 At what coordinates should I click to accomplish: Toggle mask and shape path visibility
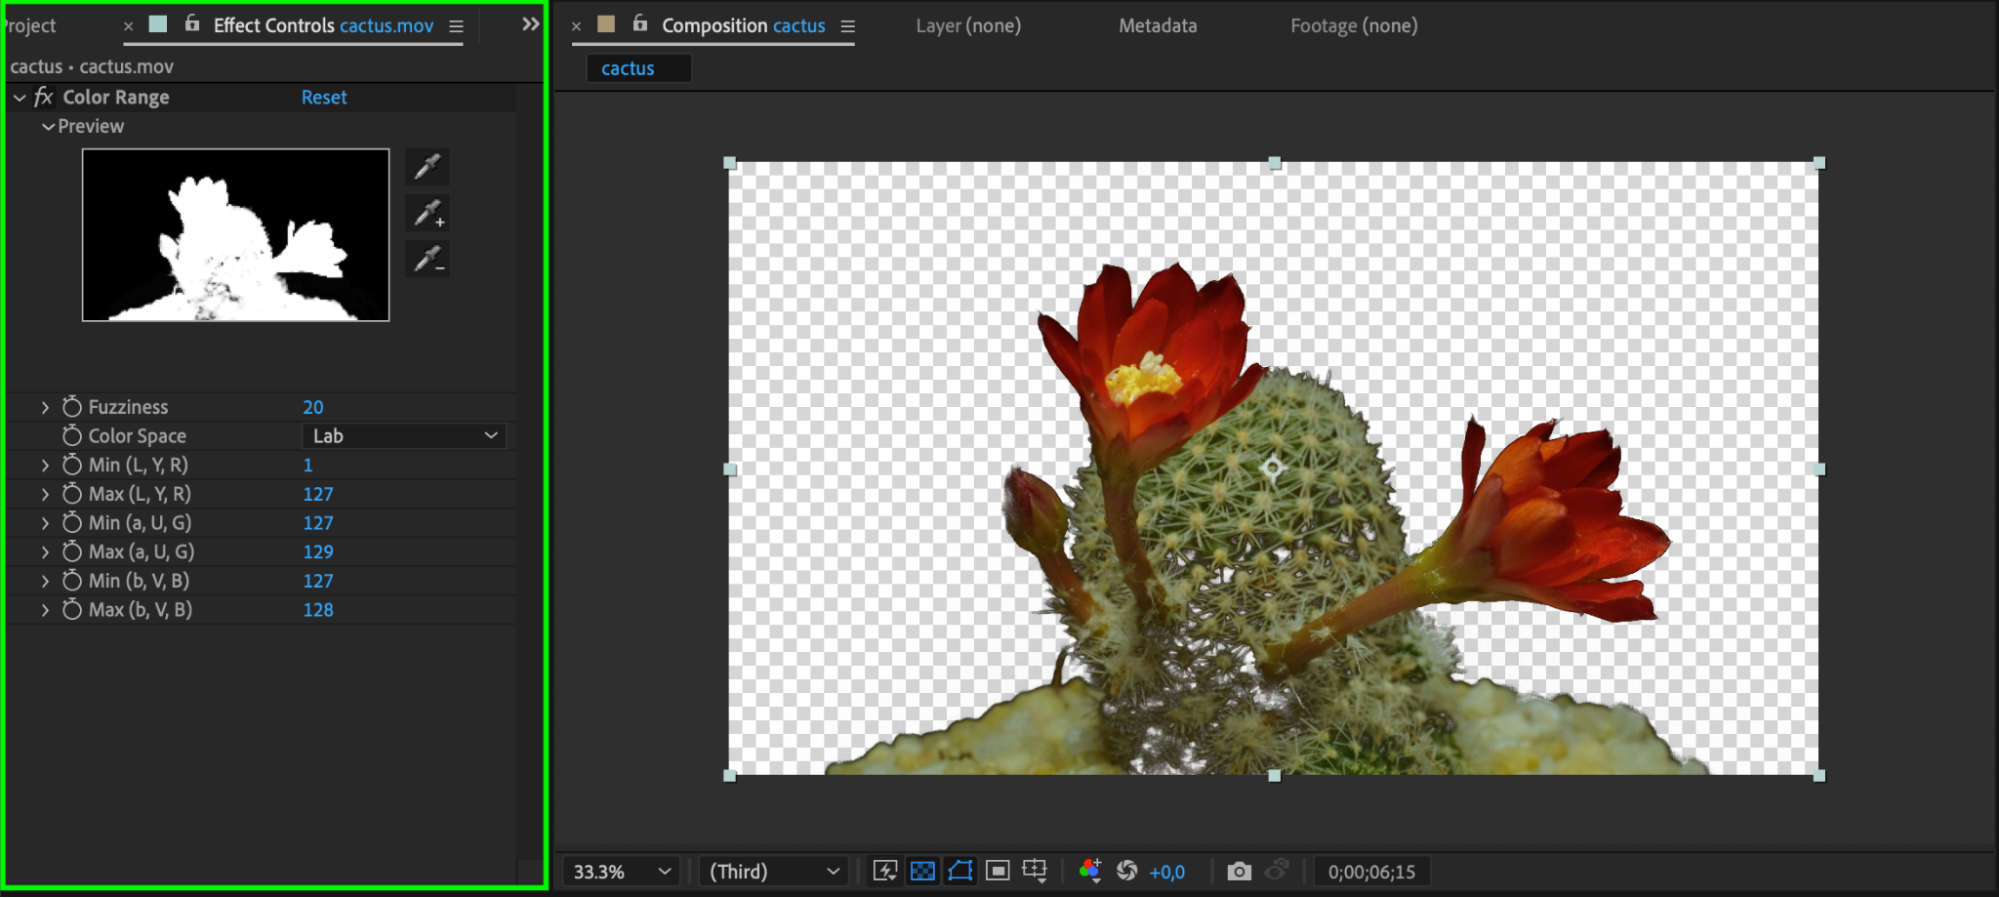(x=960, y=871)
